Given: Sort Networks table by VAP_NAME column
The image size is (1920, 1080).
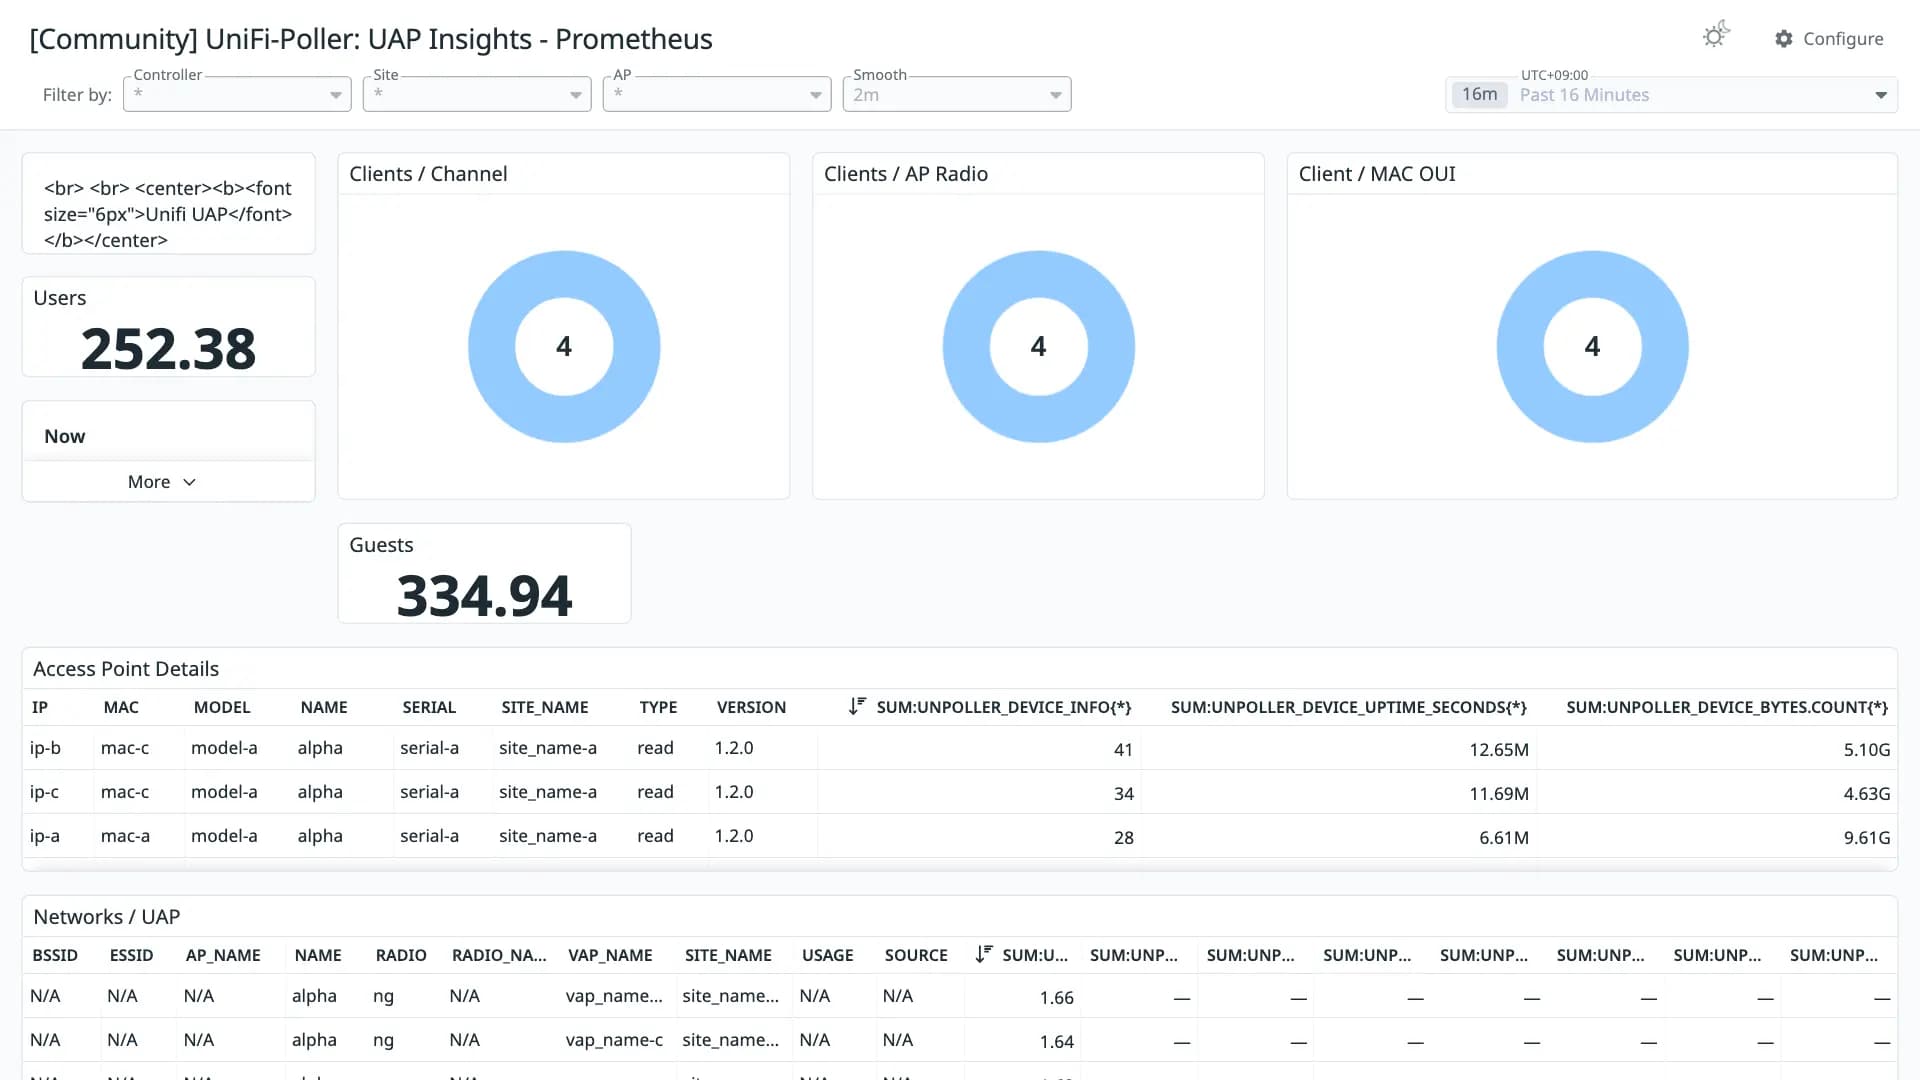Looking at the screenshot, I should [x=610, y=955].
